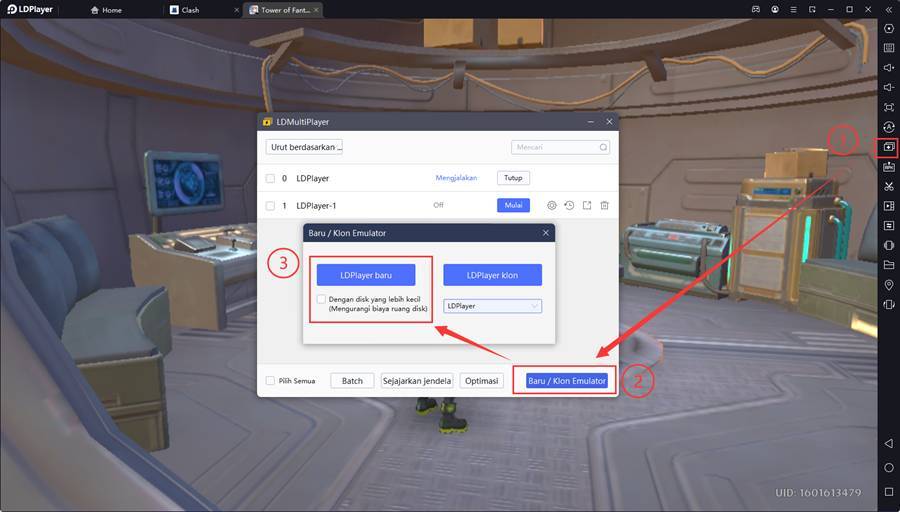This screenshot has height=512, width=900.
Task: Open synchronizer icon in sidebar
Action: click(889, 226)
